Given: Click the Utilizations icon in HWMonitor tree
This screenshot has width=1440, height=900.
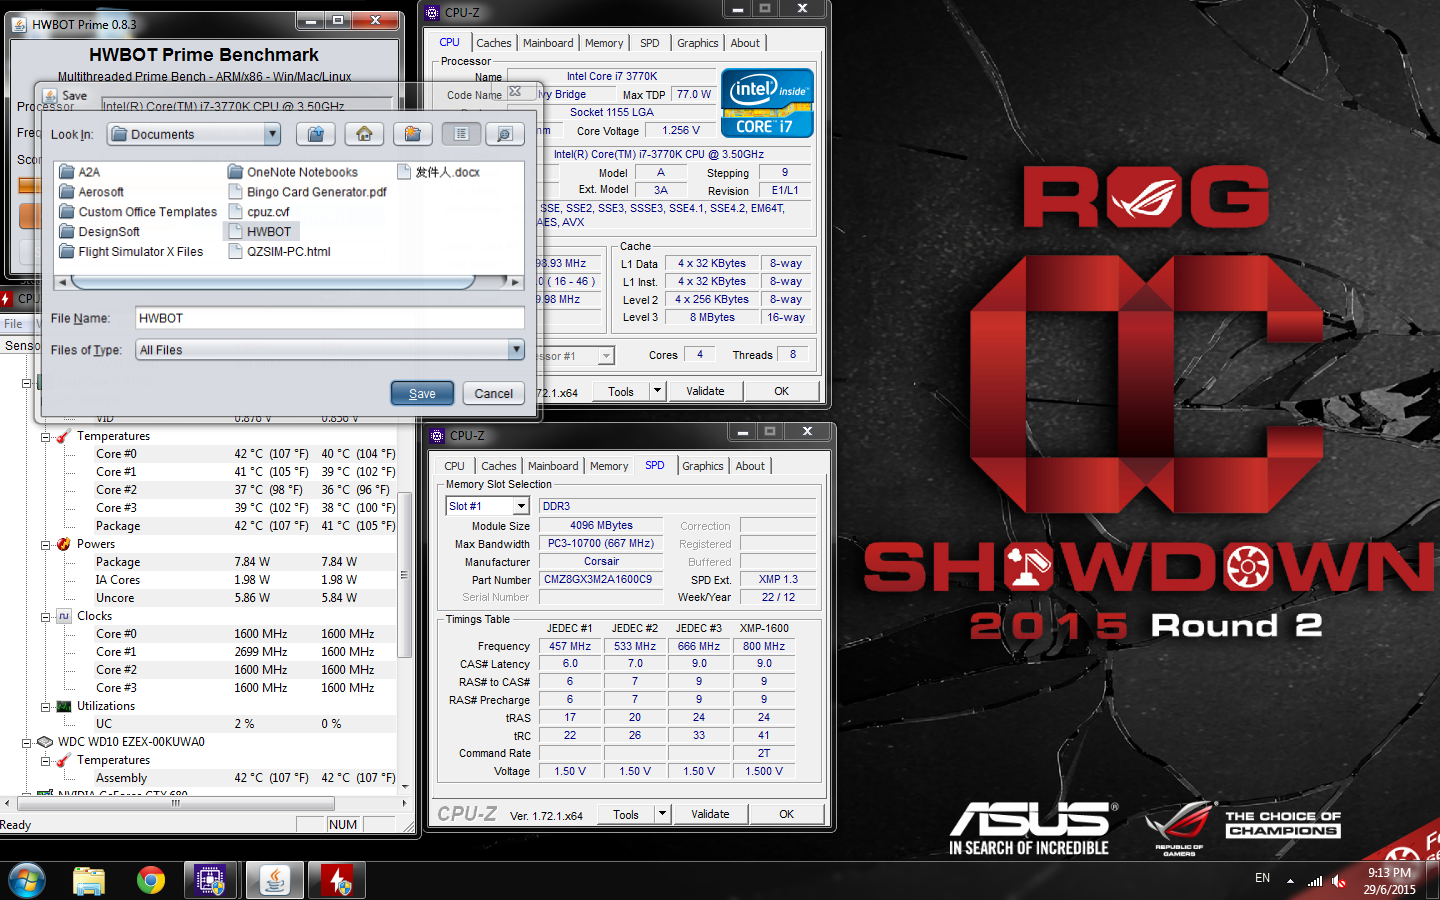Looking at the screenshot, I should (64, 706).
